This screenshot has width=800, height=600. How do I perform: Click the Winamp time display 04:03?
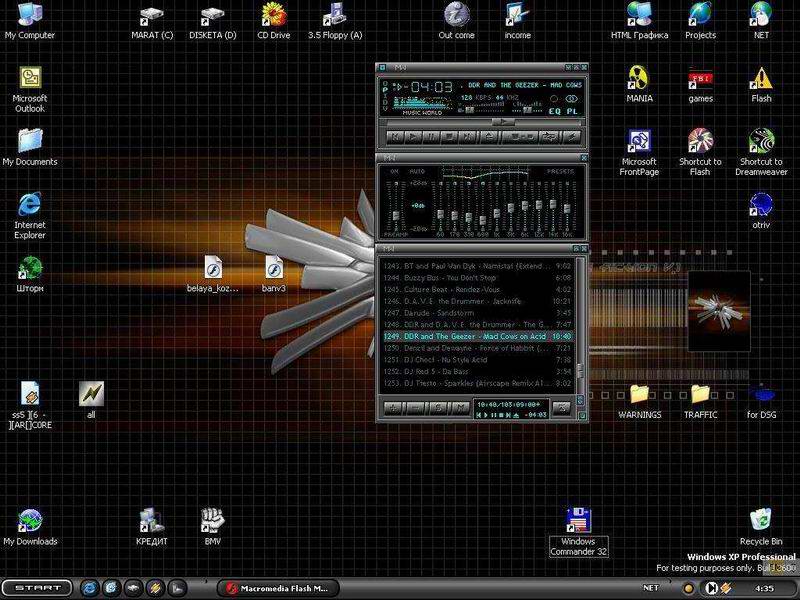click(432, 87)
